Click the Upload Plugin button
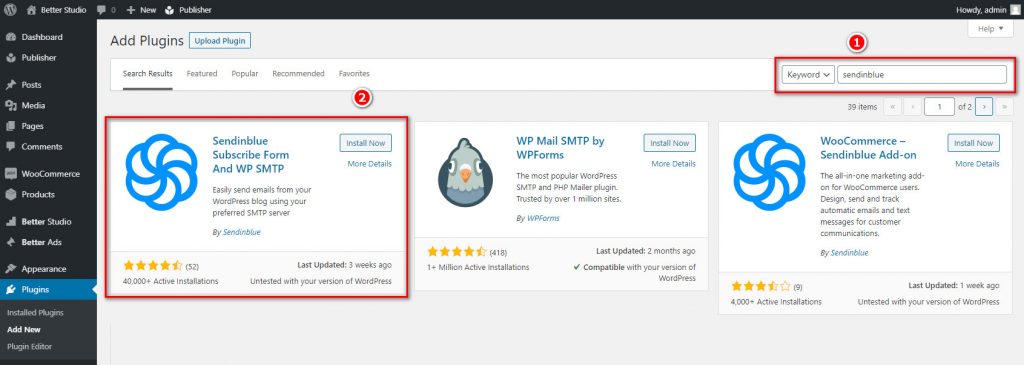Image resolution: width=1024 pixels, height=365 pixels. (x=220, y=40)
